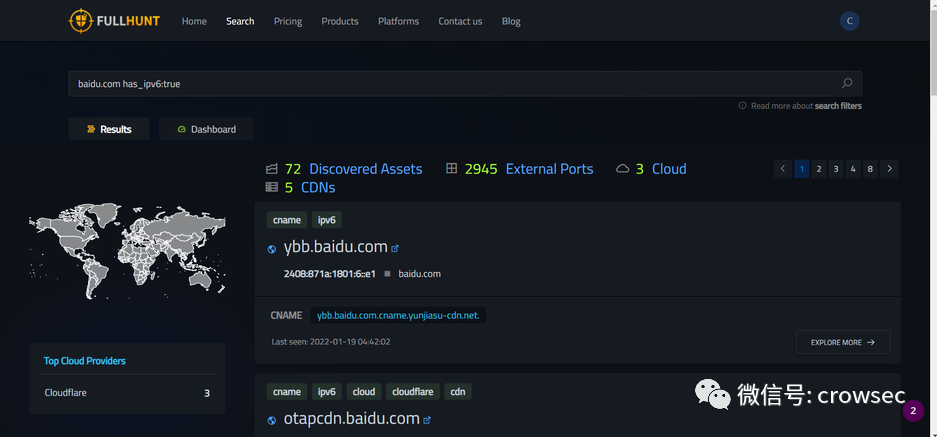Click the cloudflare tag on otapcdn card
The image size is (937, 437).
point(412,392)
